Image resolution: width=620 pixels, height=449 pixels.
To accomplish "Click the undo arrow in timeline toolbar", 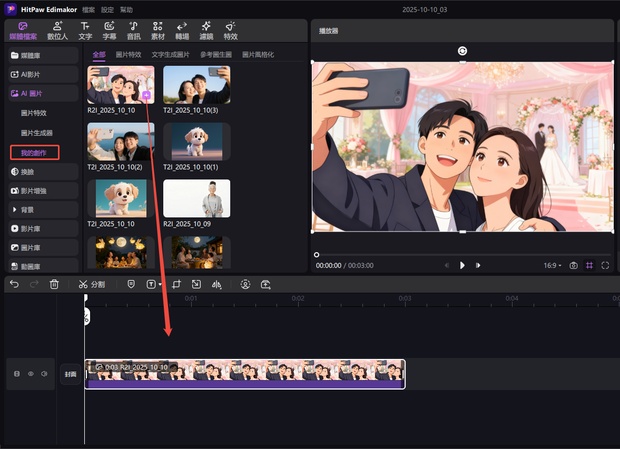I will click(x=14, y=284).
